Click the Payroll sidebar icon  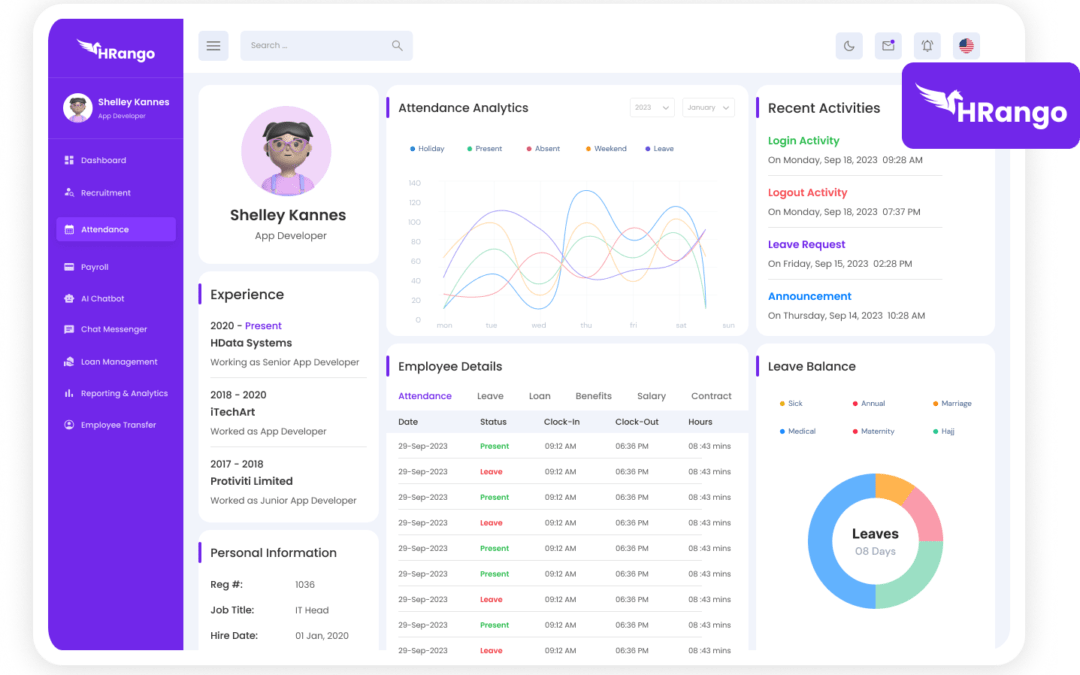click(x=69, y=267)
